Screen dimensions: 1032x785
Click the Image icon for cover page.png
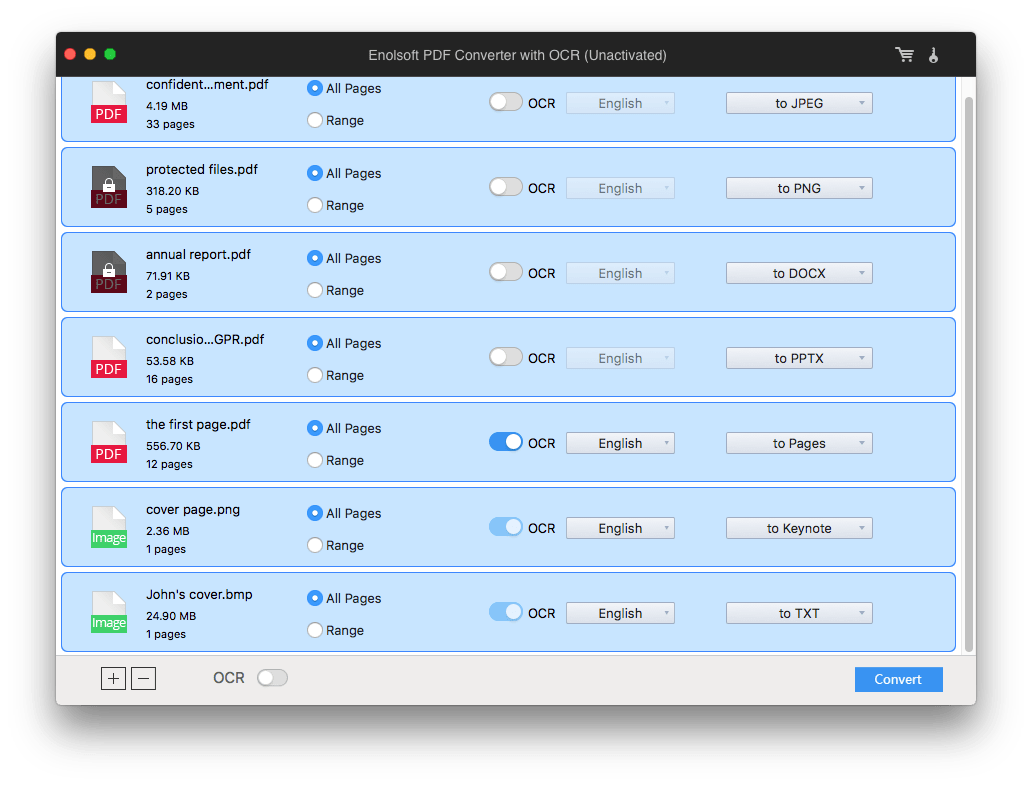point(109,526)
